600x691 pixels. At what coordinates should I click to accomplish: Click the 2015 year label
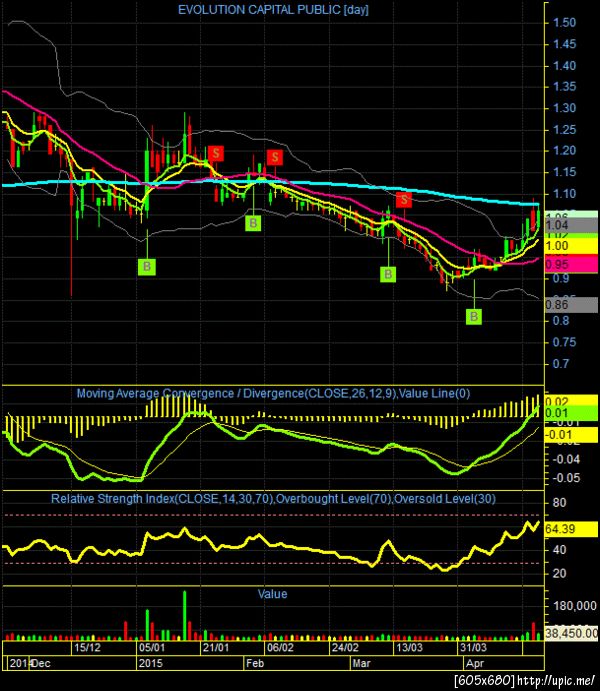coord(151,663)
